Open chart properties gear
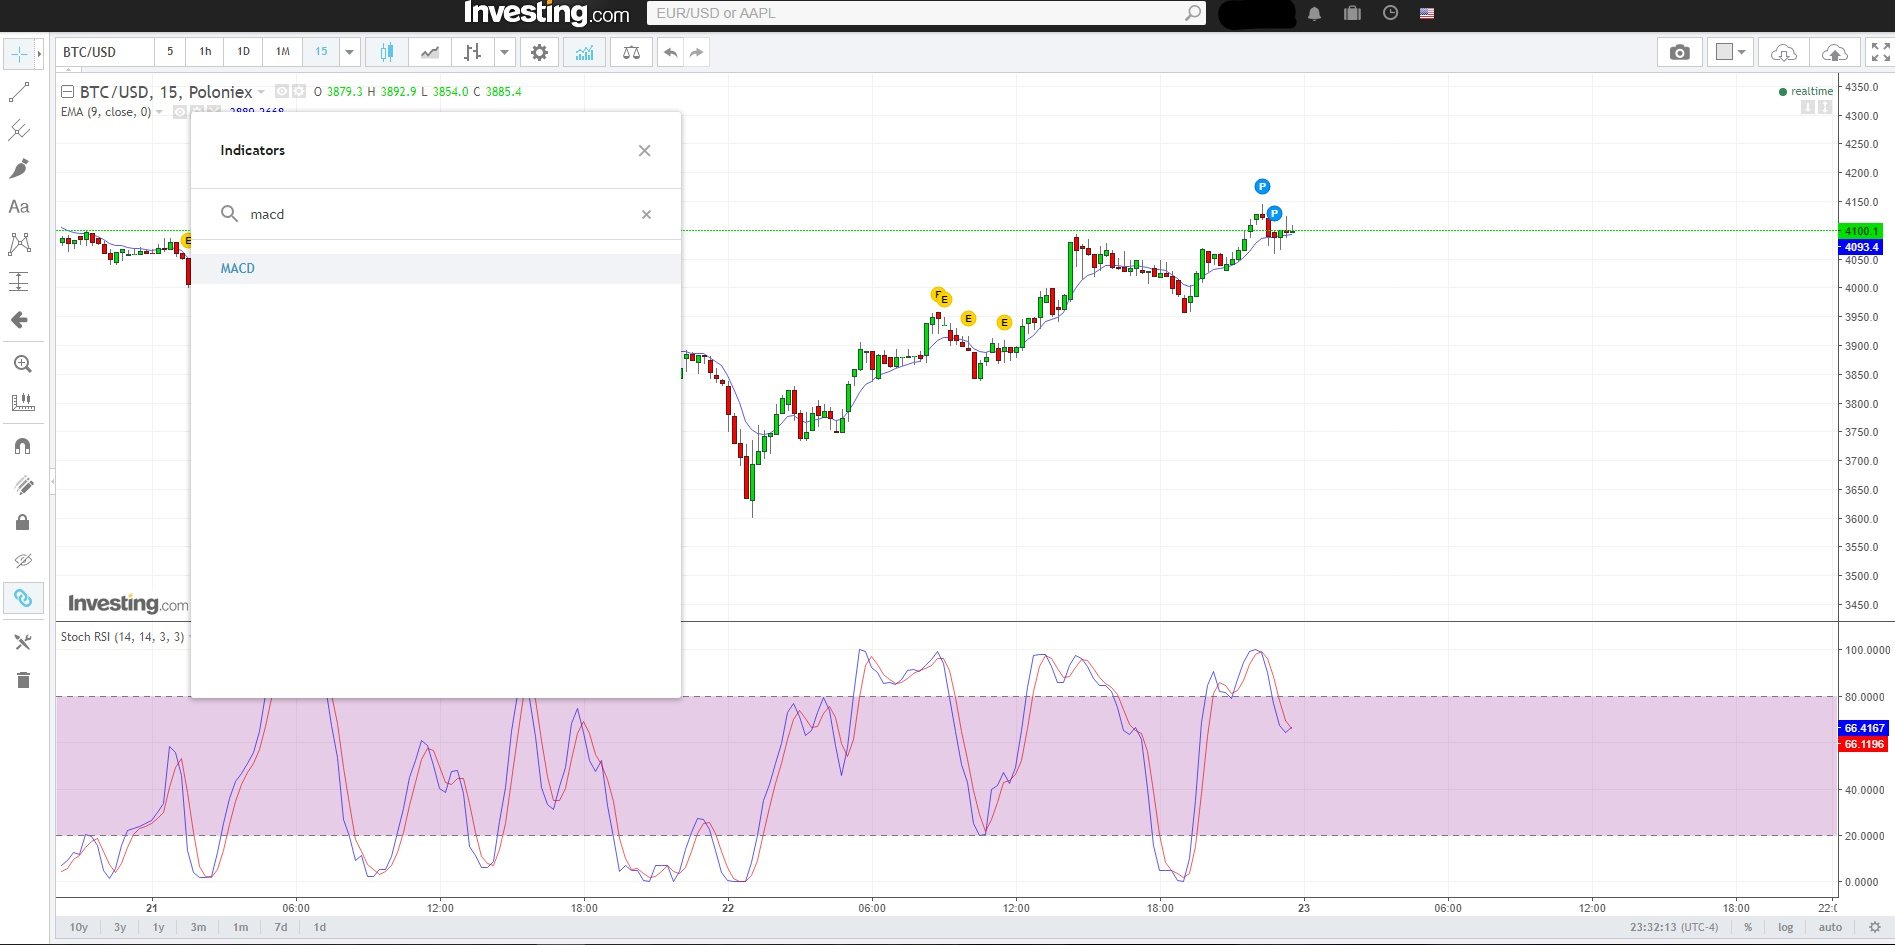 pos(539,52)
